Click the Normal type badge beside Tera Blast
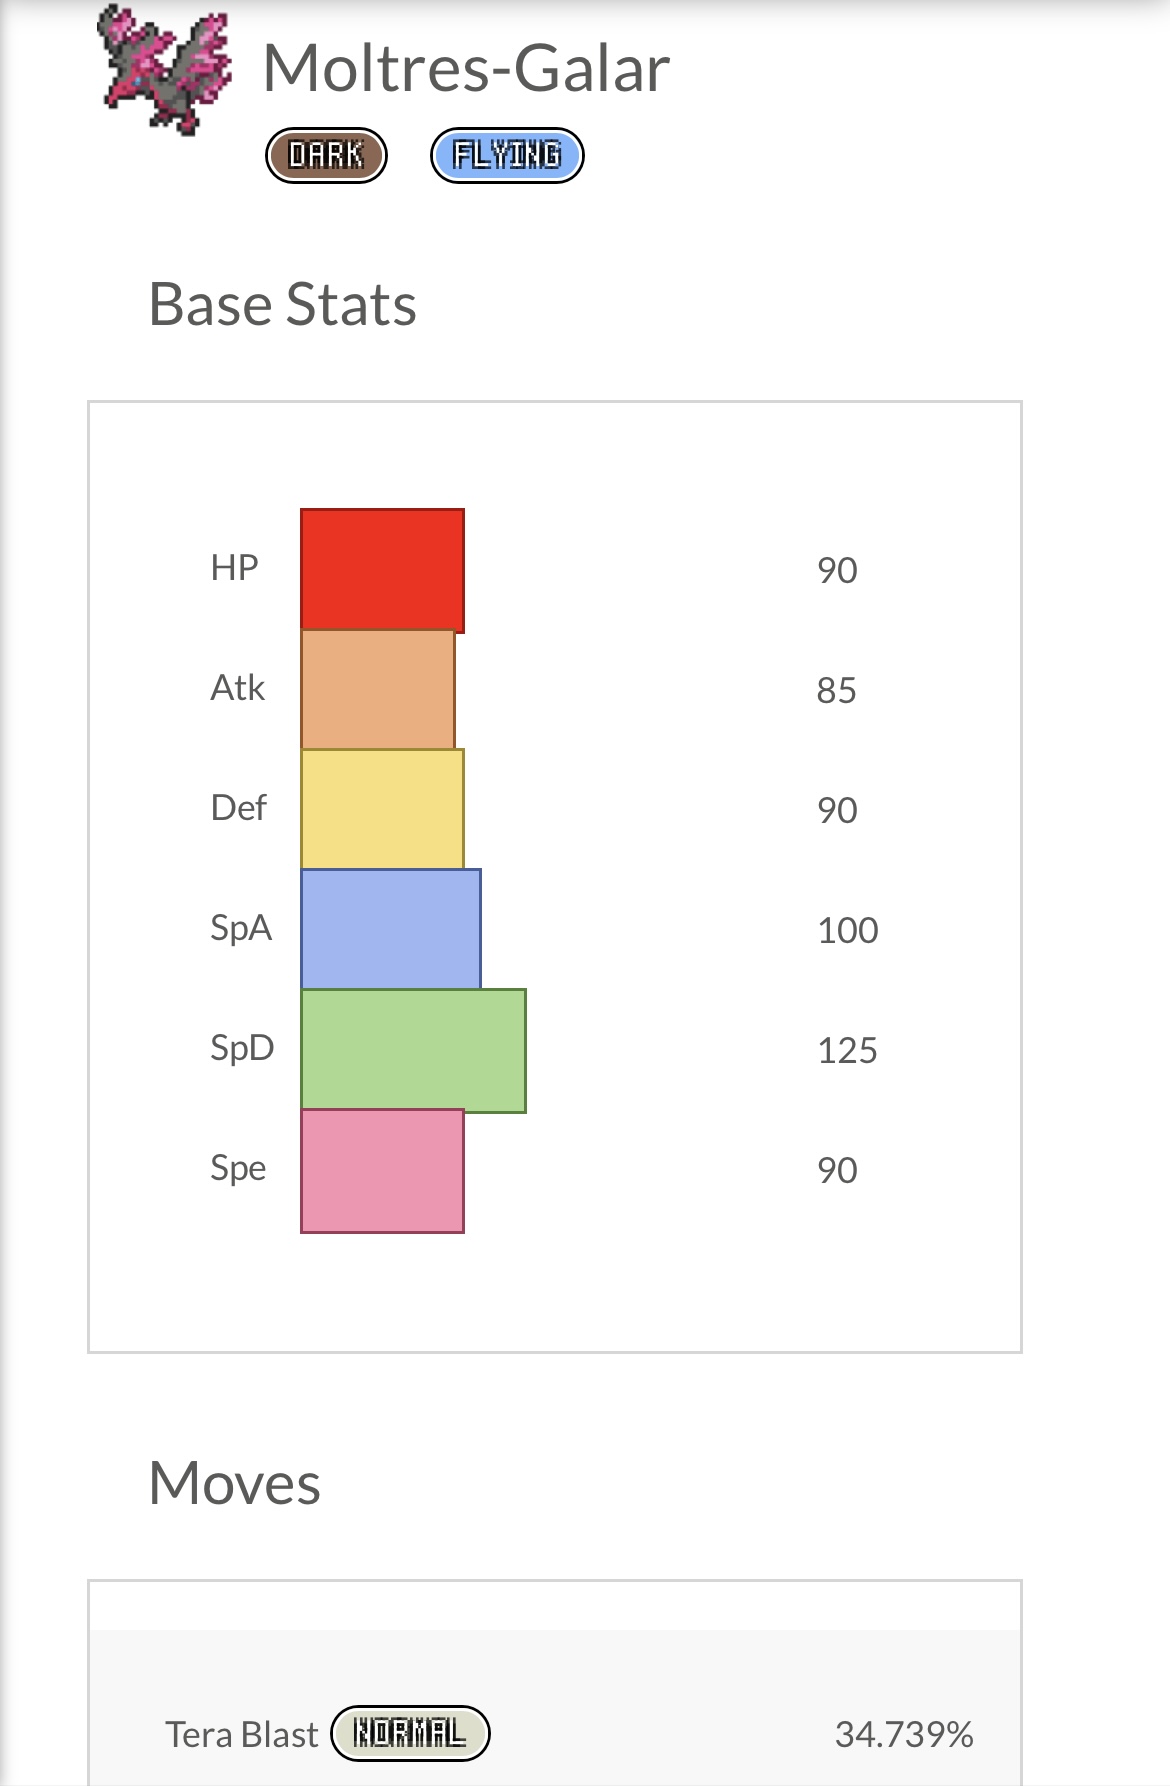The width and height of the screenshot is (1170, 1786). [410, 1733]
